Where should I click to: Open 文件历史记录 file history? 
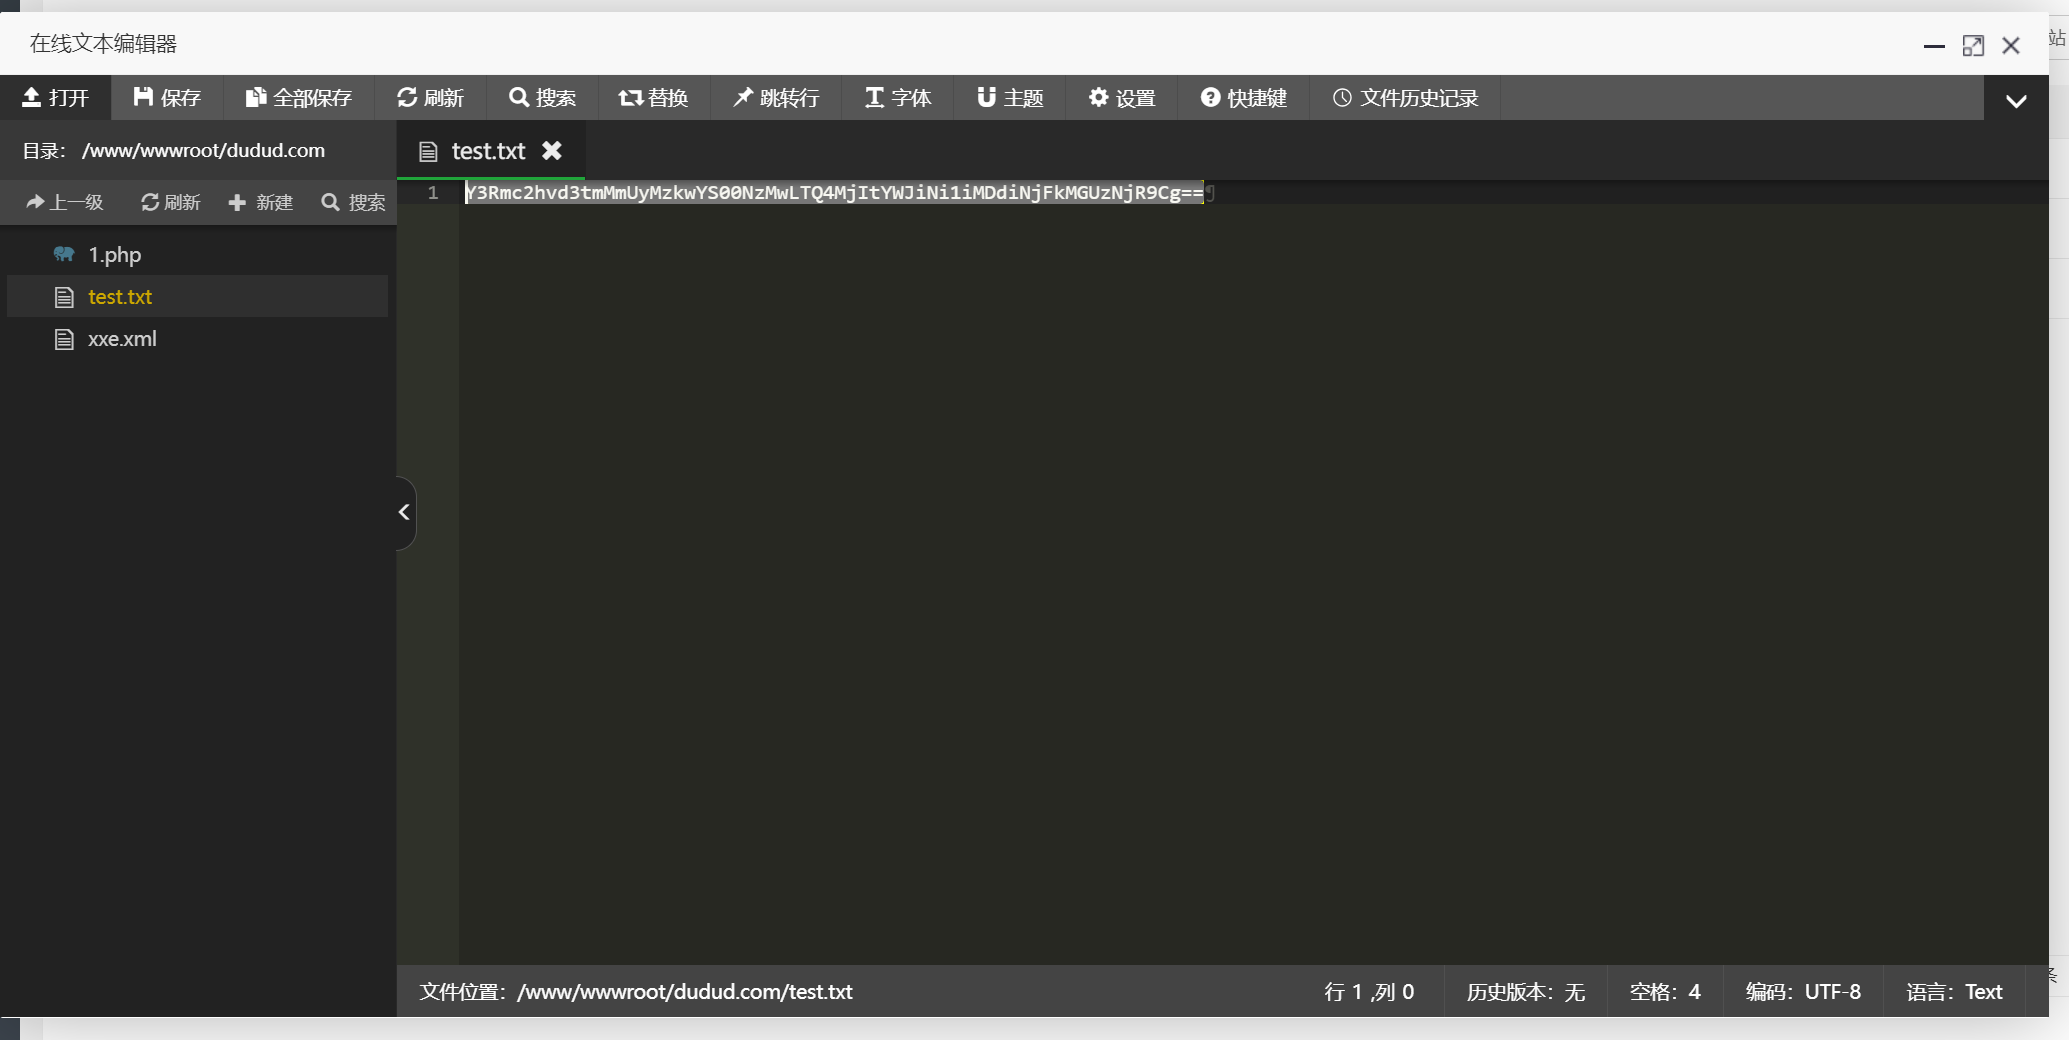point(1405,97)
